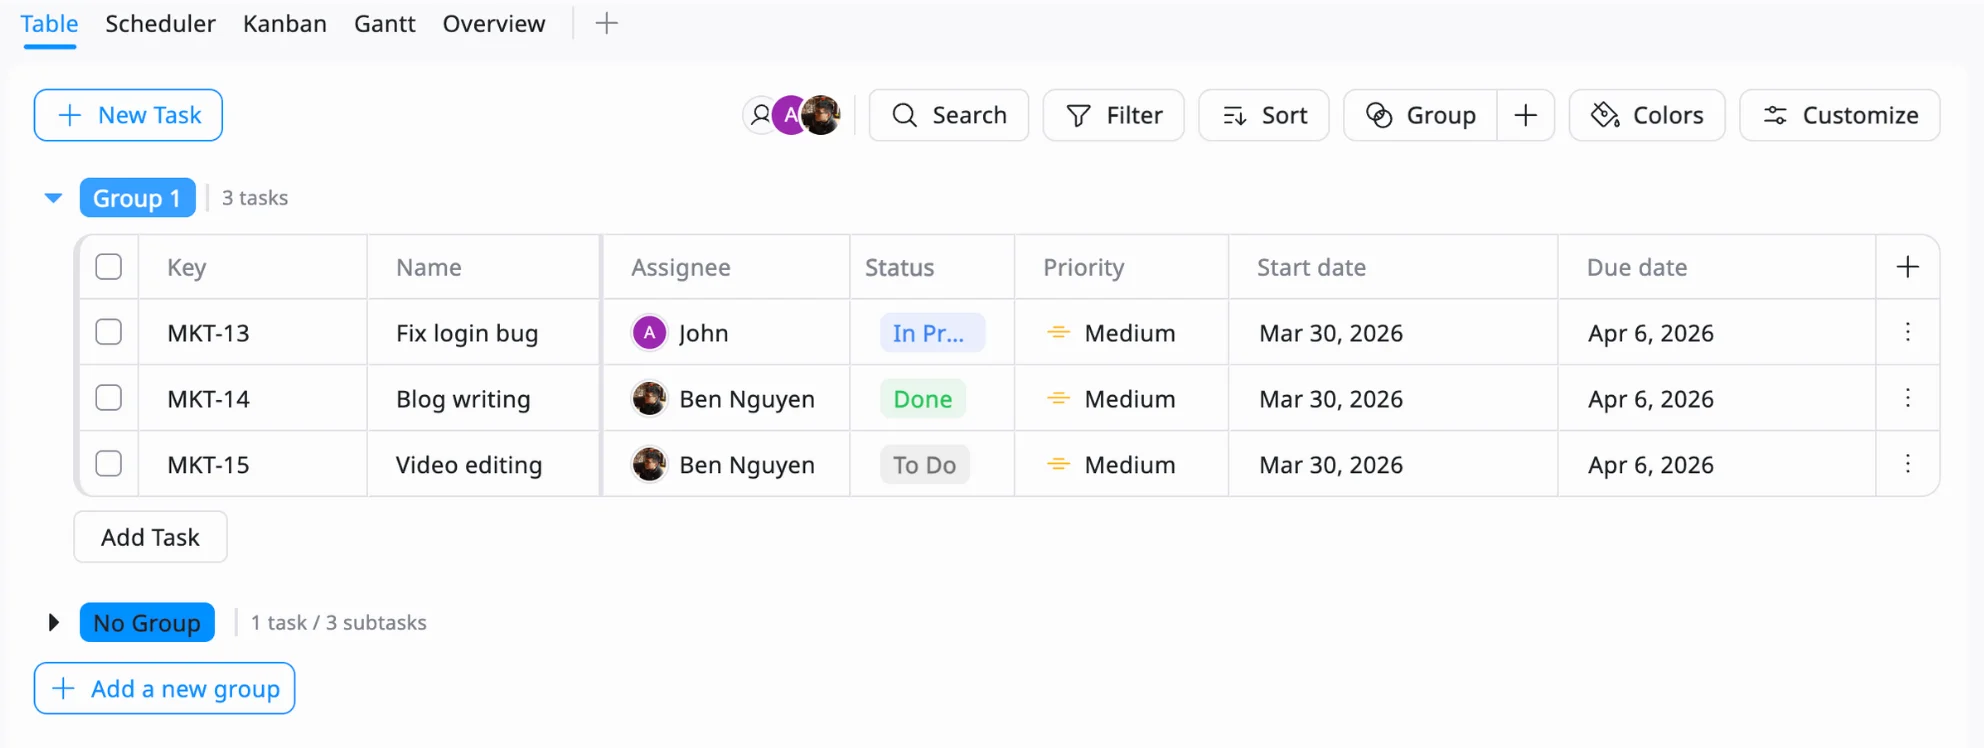Add a new column with plus icon

(1907, 267)
